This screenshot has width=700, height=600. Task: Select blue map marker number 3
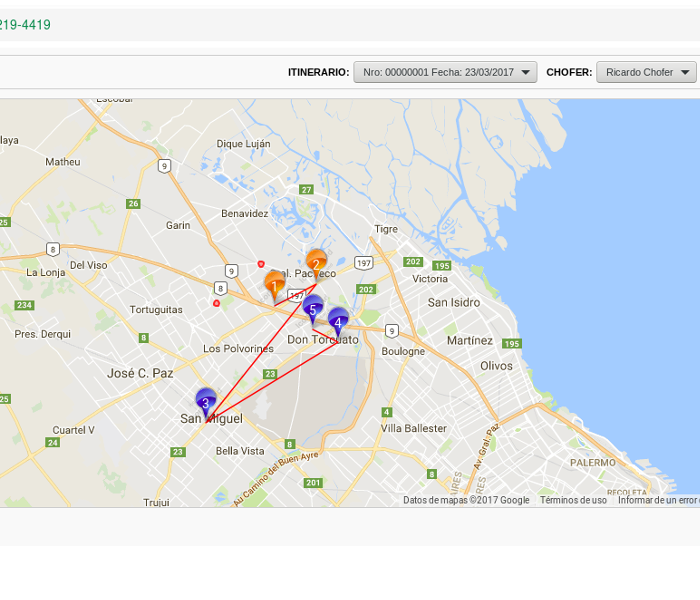pos(206,403)
